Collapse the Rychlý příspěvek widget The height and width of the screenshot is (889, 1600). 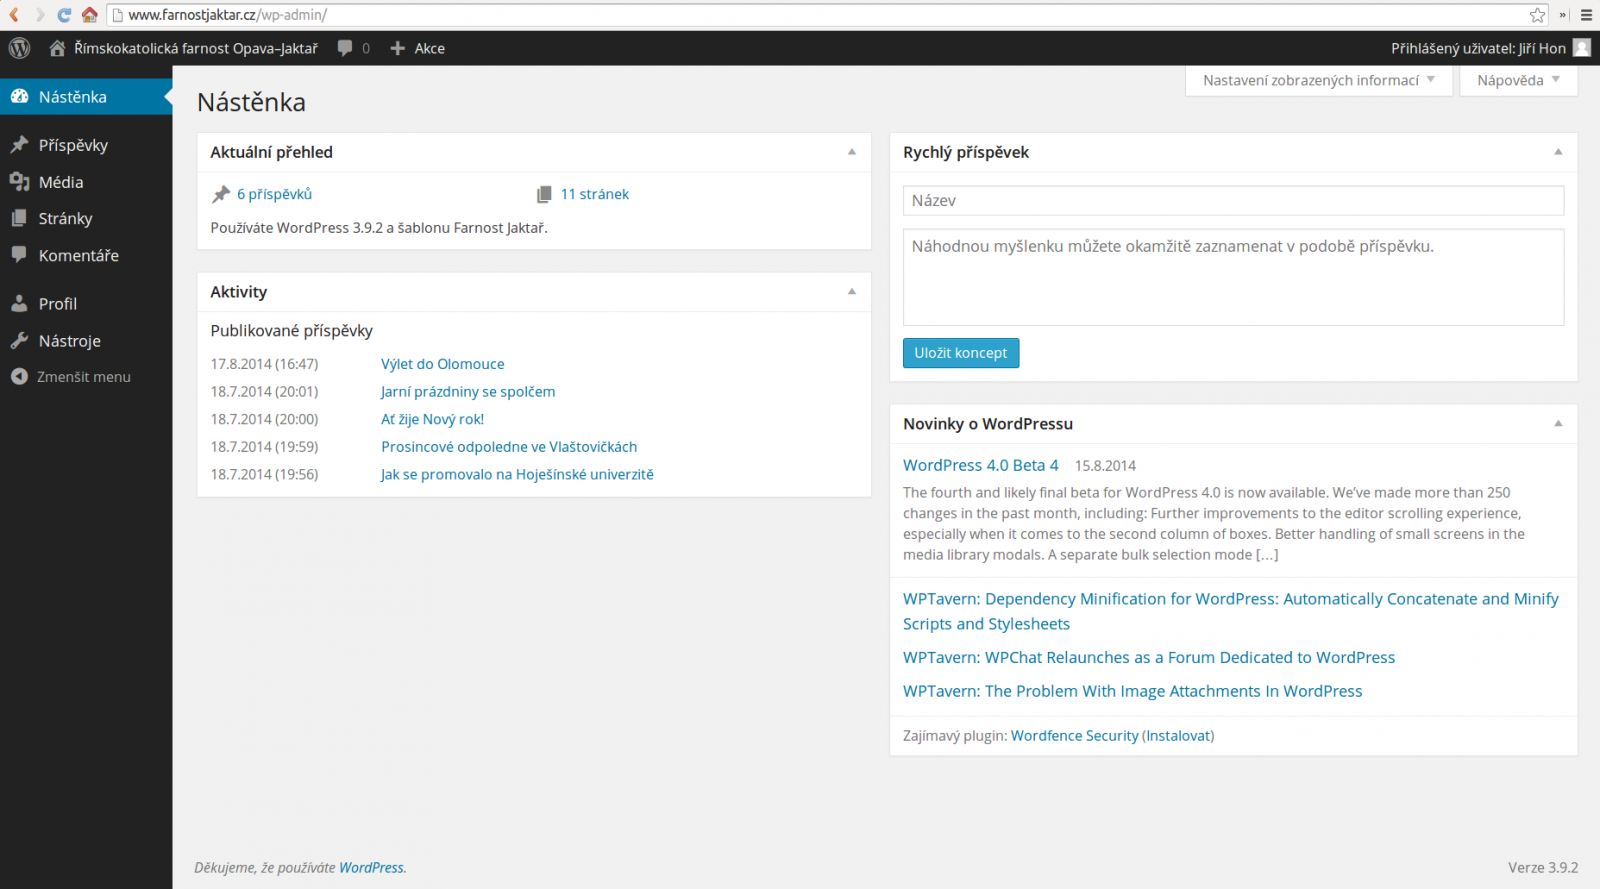click(1558, 152)
